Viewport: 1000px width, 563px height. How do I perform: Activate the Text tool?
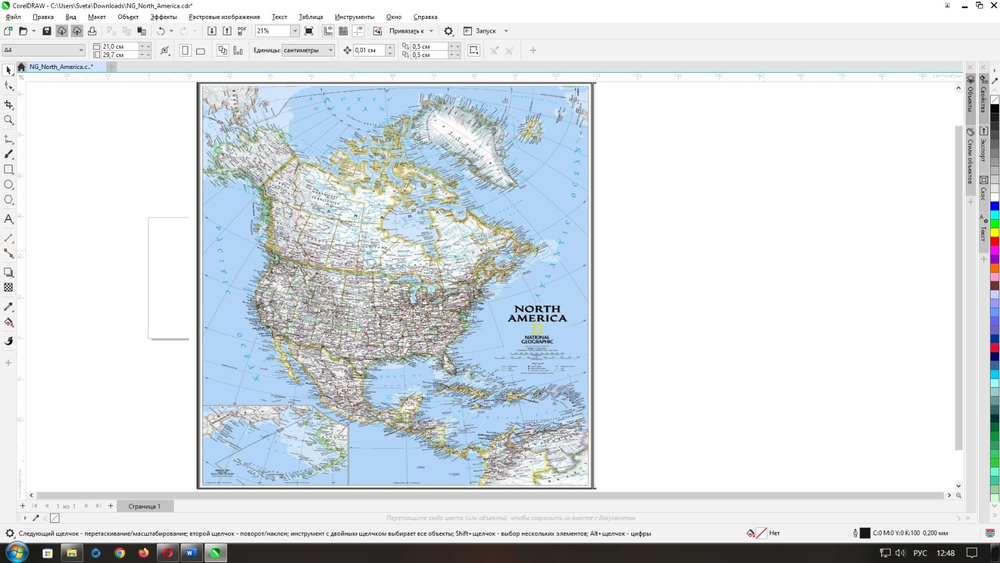[x=8, y=219]
